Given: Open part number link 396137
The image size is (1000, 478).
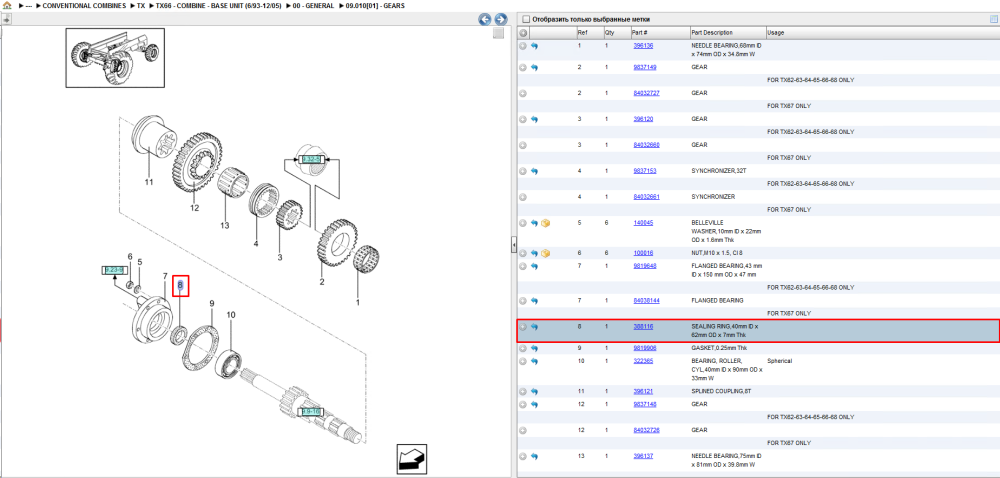Looking at the screenshot, I should [643, 456].
